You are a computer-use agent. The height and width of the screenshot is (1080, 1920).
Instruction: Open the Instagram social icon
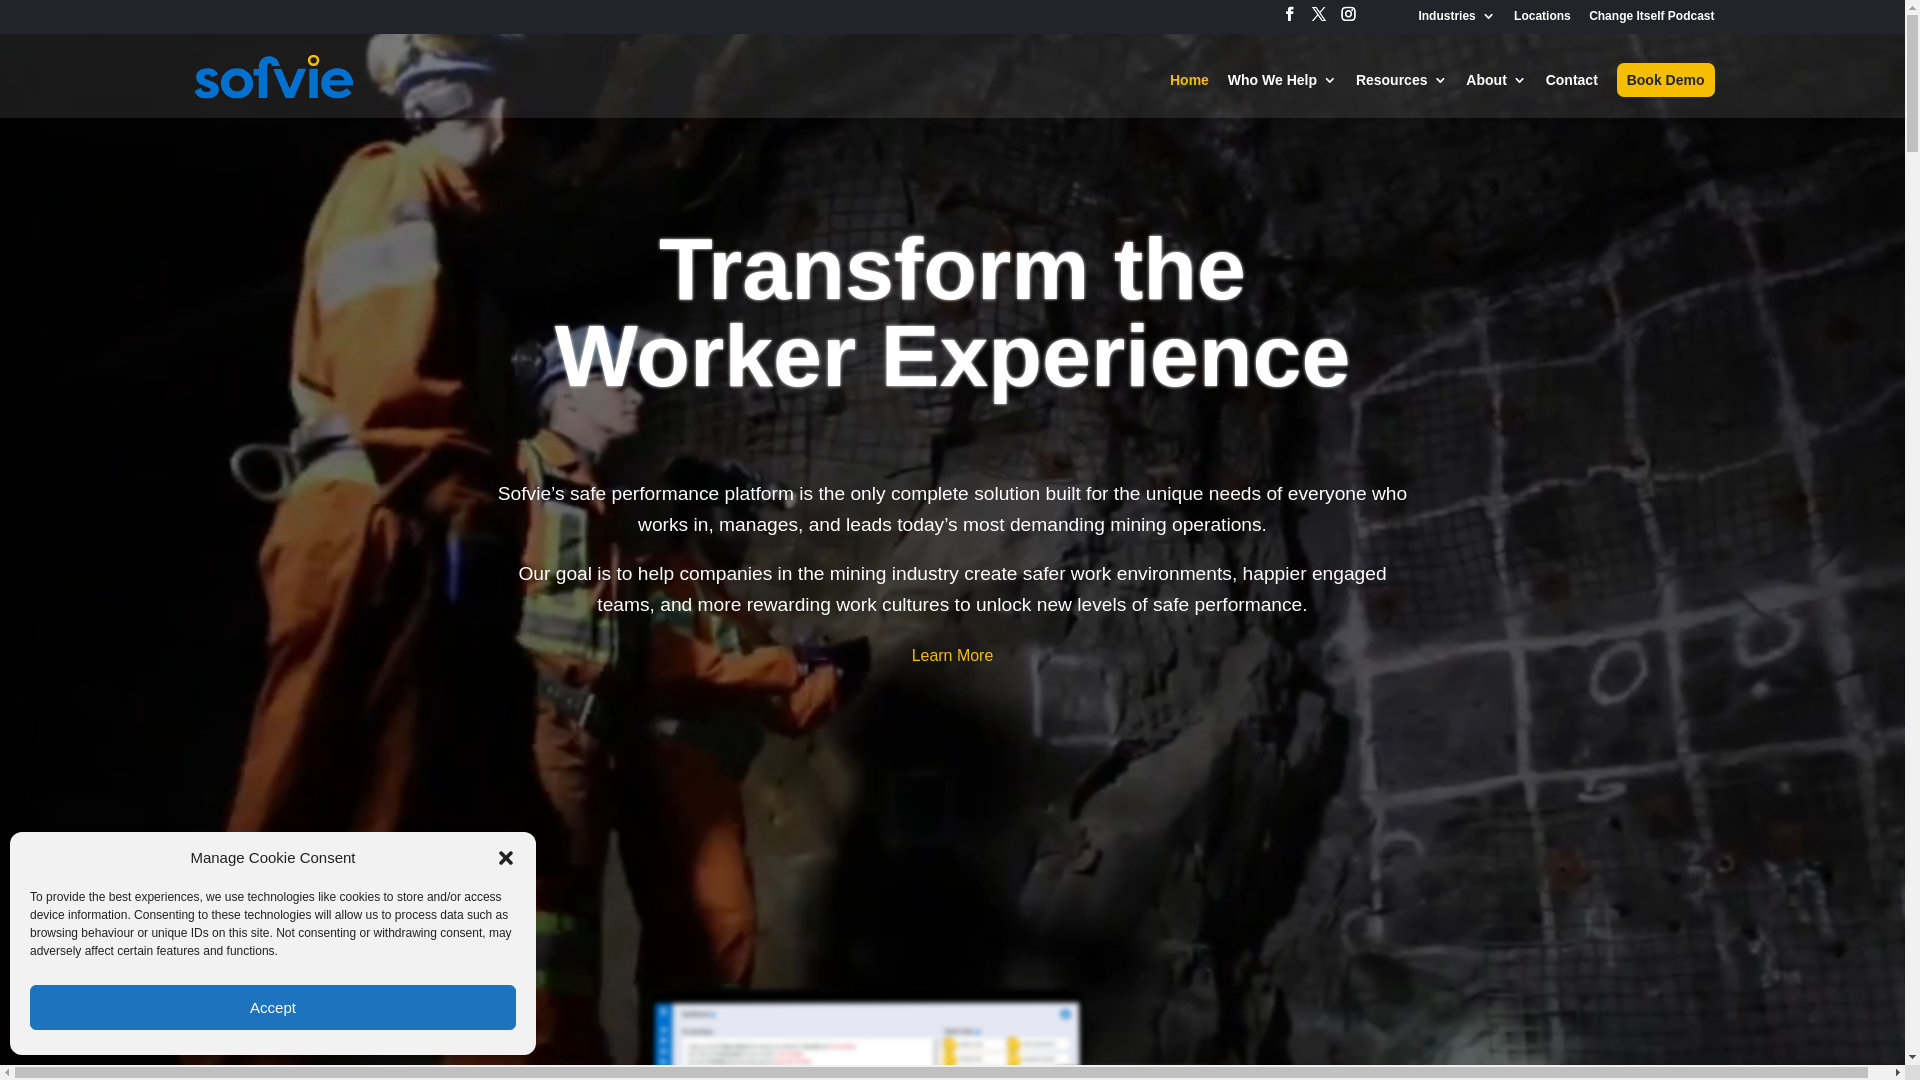pos(1348,14)
